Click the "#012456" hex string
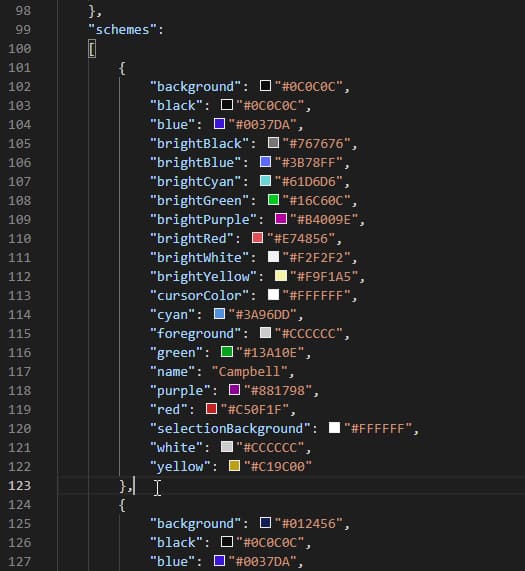 tap(309, 524)
